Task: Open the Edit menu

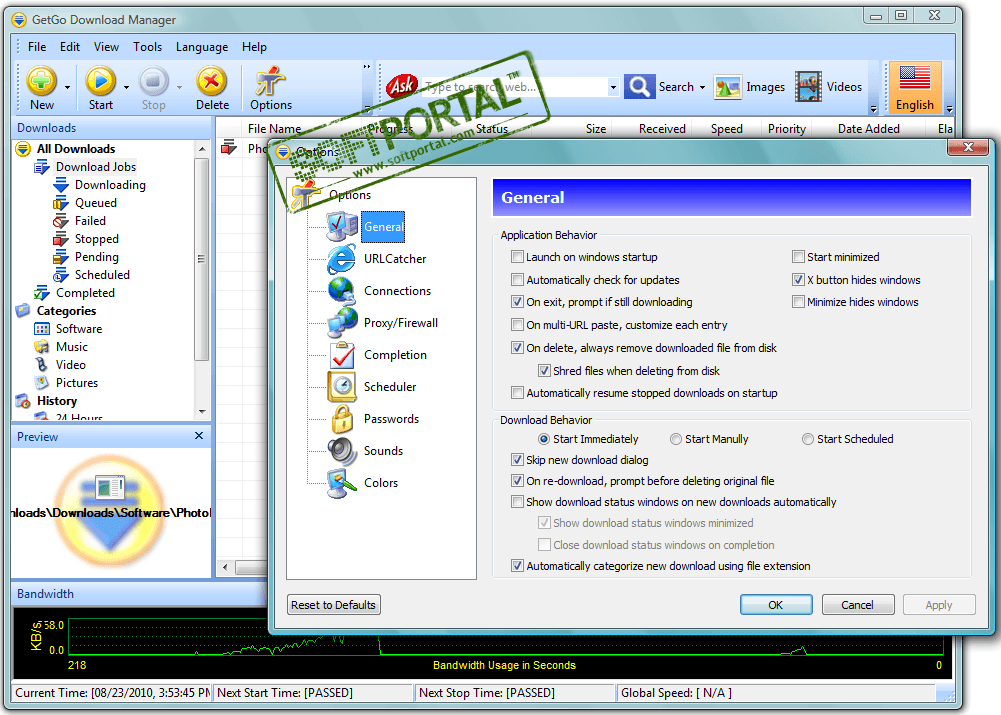Action: click(x=70, y=47)
